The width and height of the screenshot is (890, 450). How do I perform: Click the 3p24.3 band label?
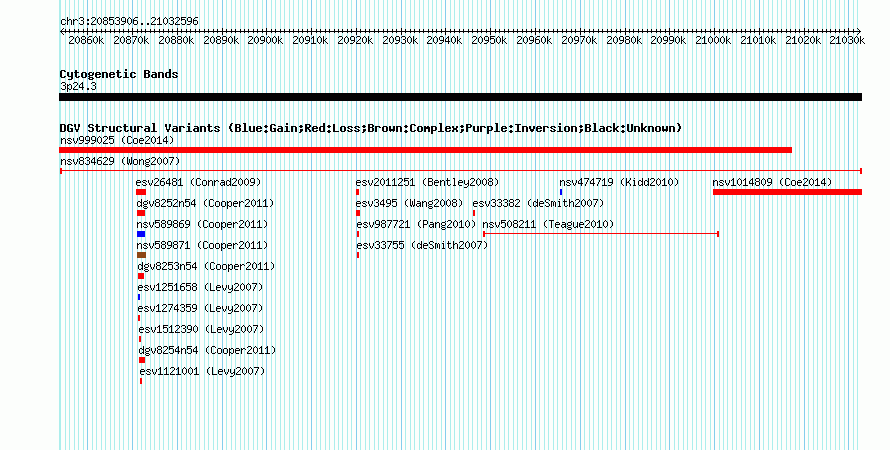tap(78, 86)
